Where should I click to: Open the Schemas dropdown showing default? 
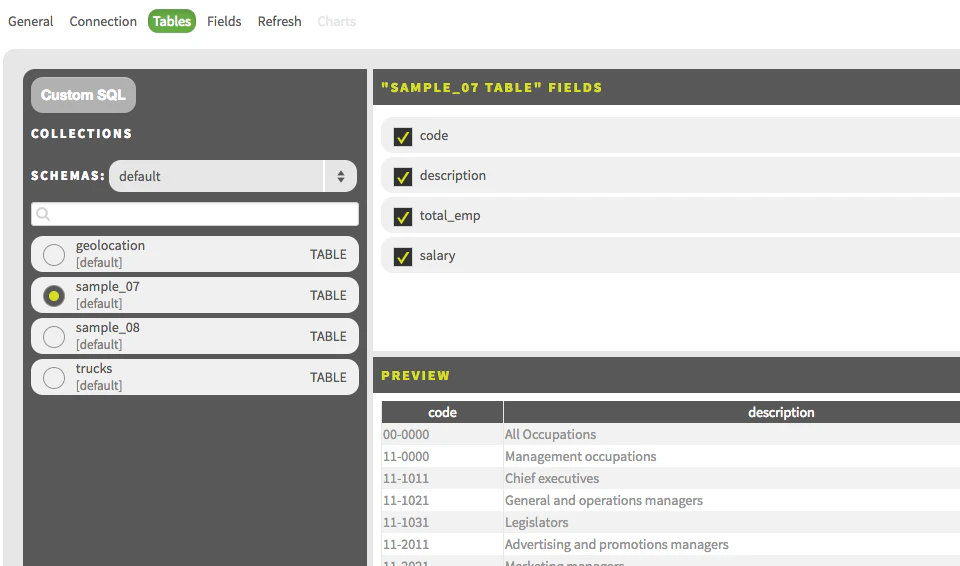coord(233,176)
